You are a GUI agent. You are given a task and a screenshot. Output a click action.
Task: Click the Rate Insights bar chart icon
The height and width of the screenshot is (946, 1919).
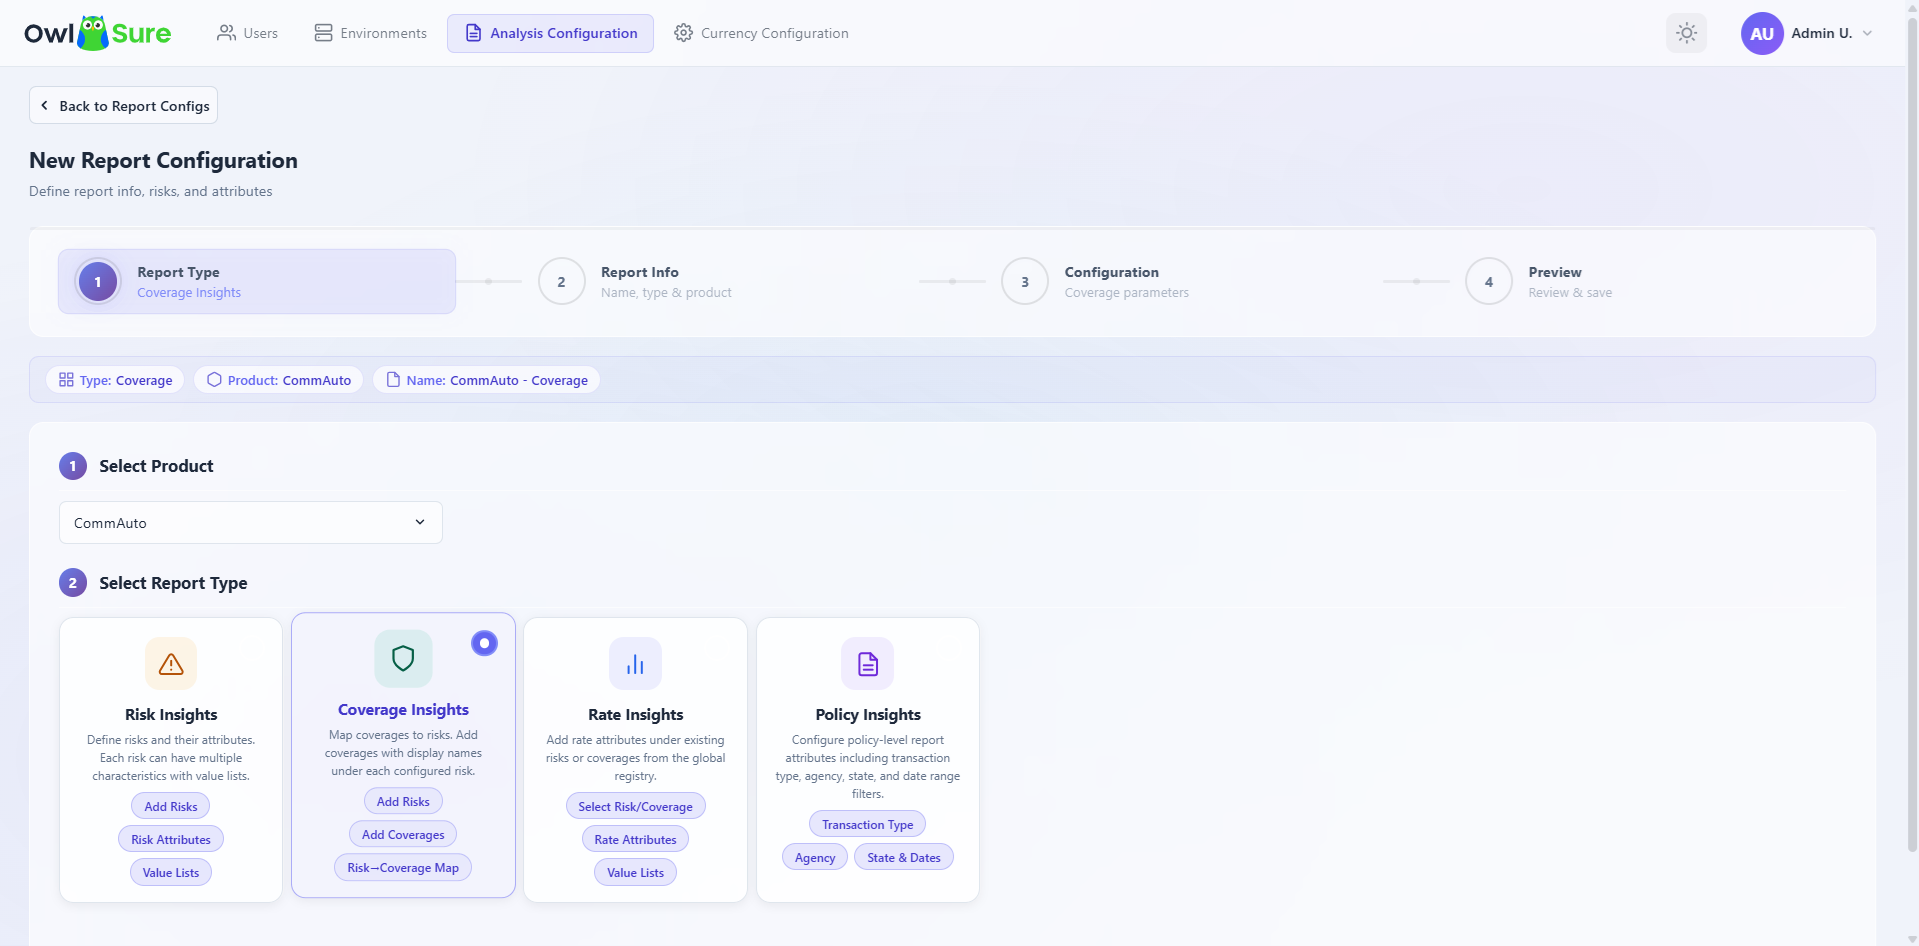pyautogui.click(x=635, y=664)
